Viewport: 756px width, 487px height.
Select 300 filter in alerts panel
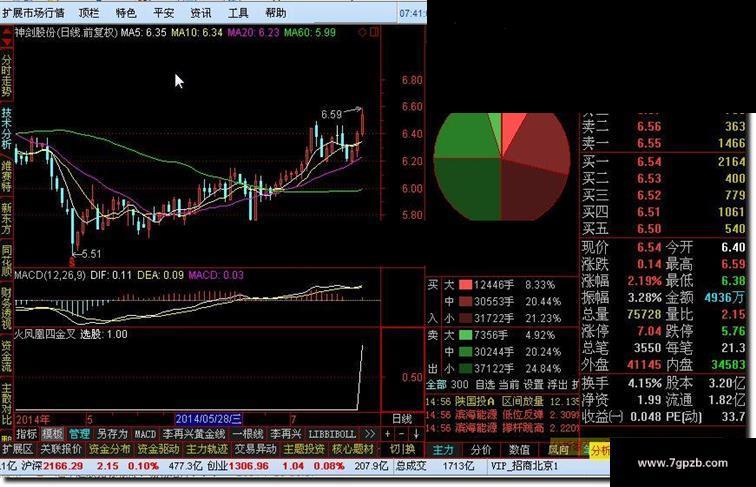click(x=459, y=385)
